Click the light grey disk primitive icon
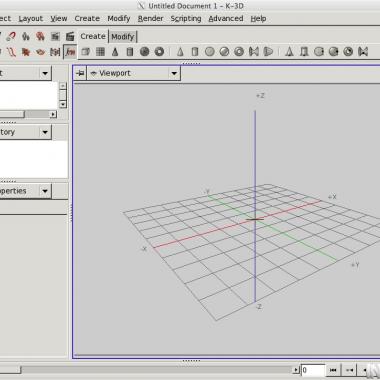380x380 pixels. (210, 52)
